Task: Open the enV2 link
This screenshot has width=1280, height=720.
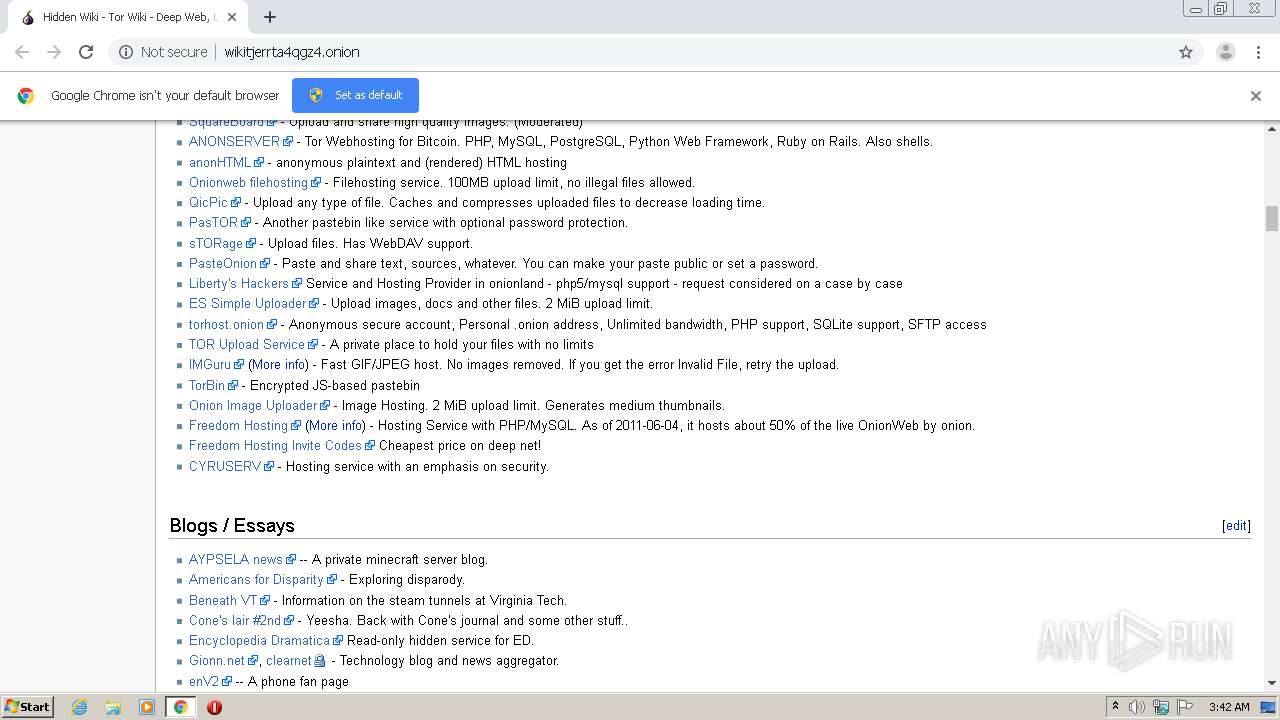Action: pyautogui.click(x=204, y=681)
